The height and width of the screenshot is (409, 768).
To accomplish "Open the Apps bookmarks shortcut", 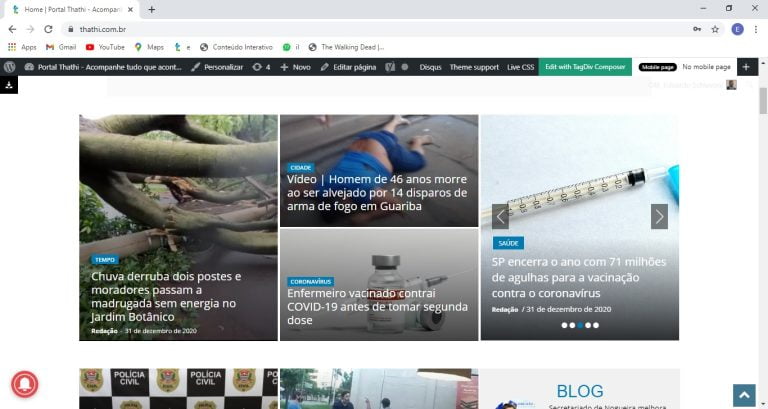I will 22,47.
